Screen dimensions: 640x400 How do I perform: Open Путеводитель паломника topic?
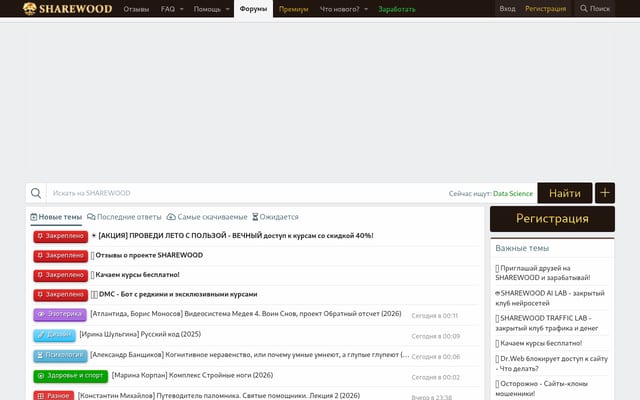[x=219, y=396]
